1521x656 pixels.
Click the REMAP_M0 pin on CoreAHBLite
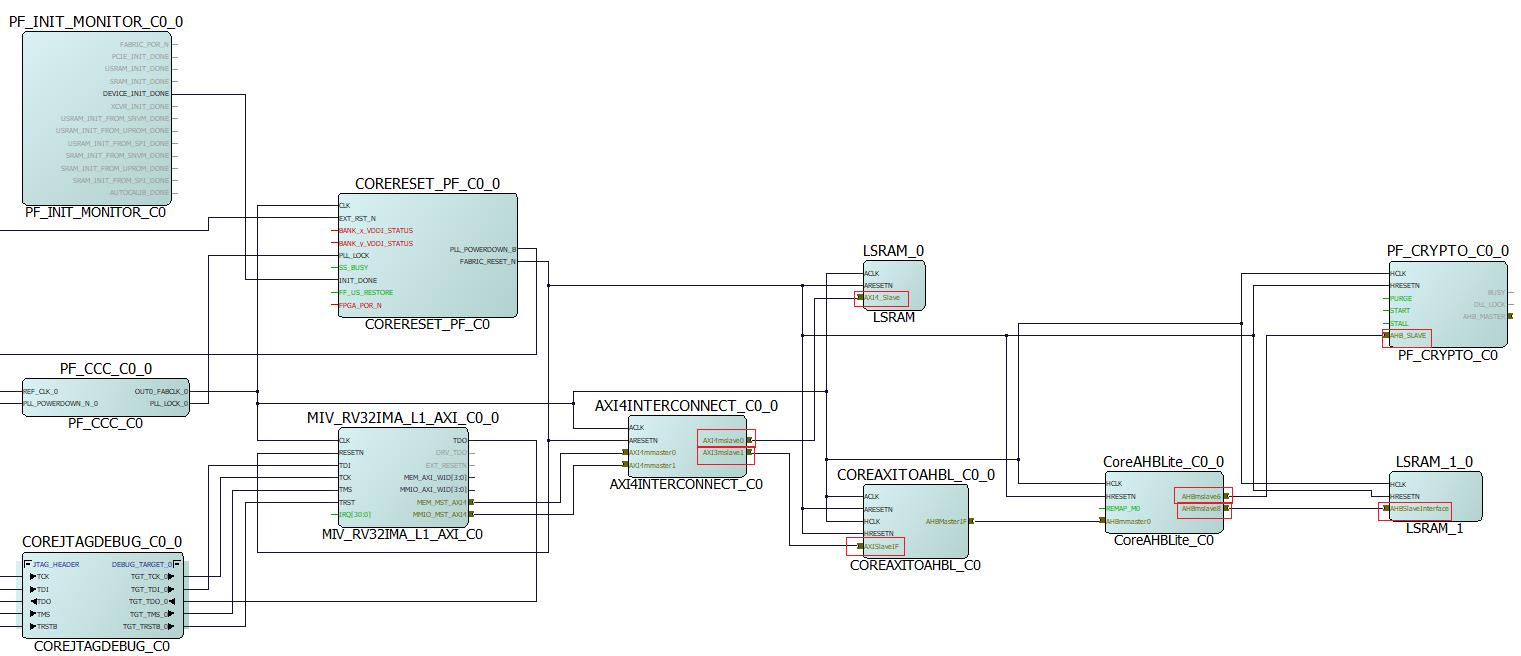(x=1122, y=508)
